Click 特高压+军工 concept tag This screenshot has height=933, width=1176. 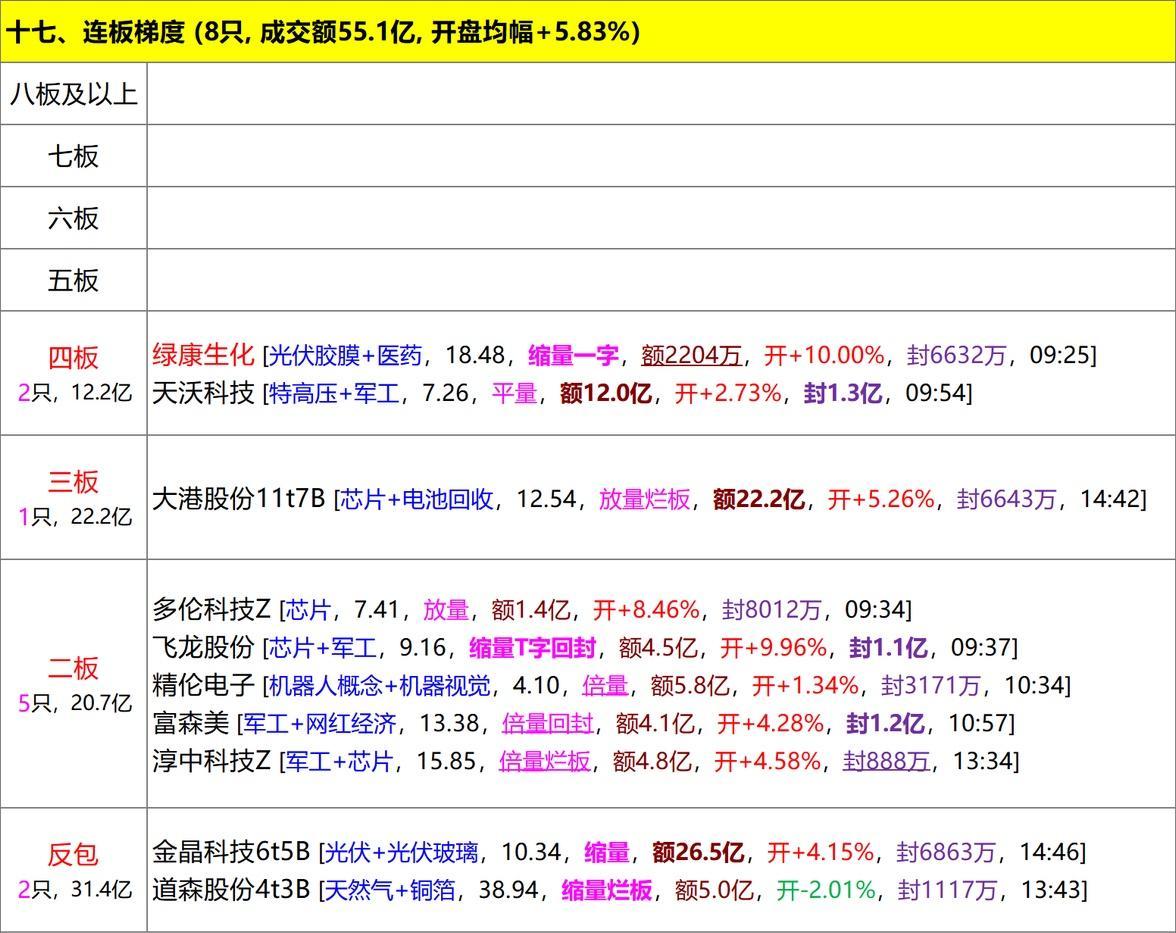click(334, 393)
